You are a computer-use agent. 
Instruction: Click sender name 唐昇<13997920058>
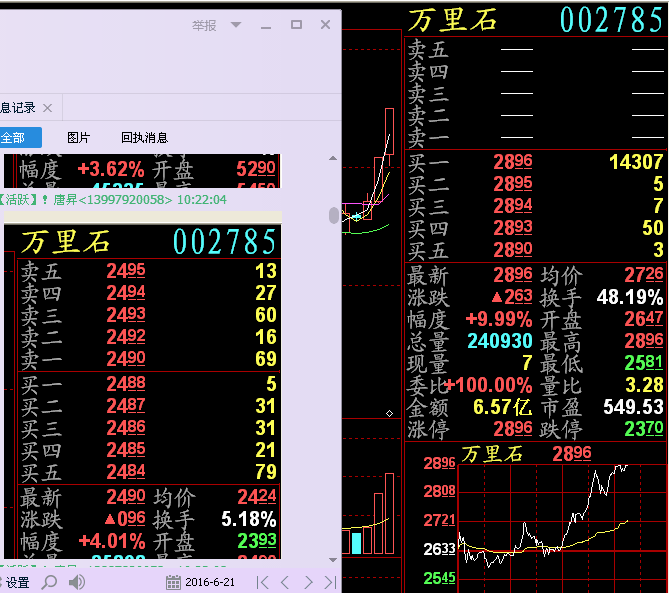113,200
